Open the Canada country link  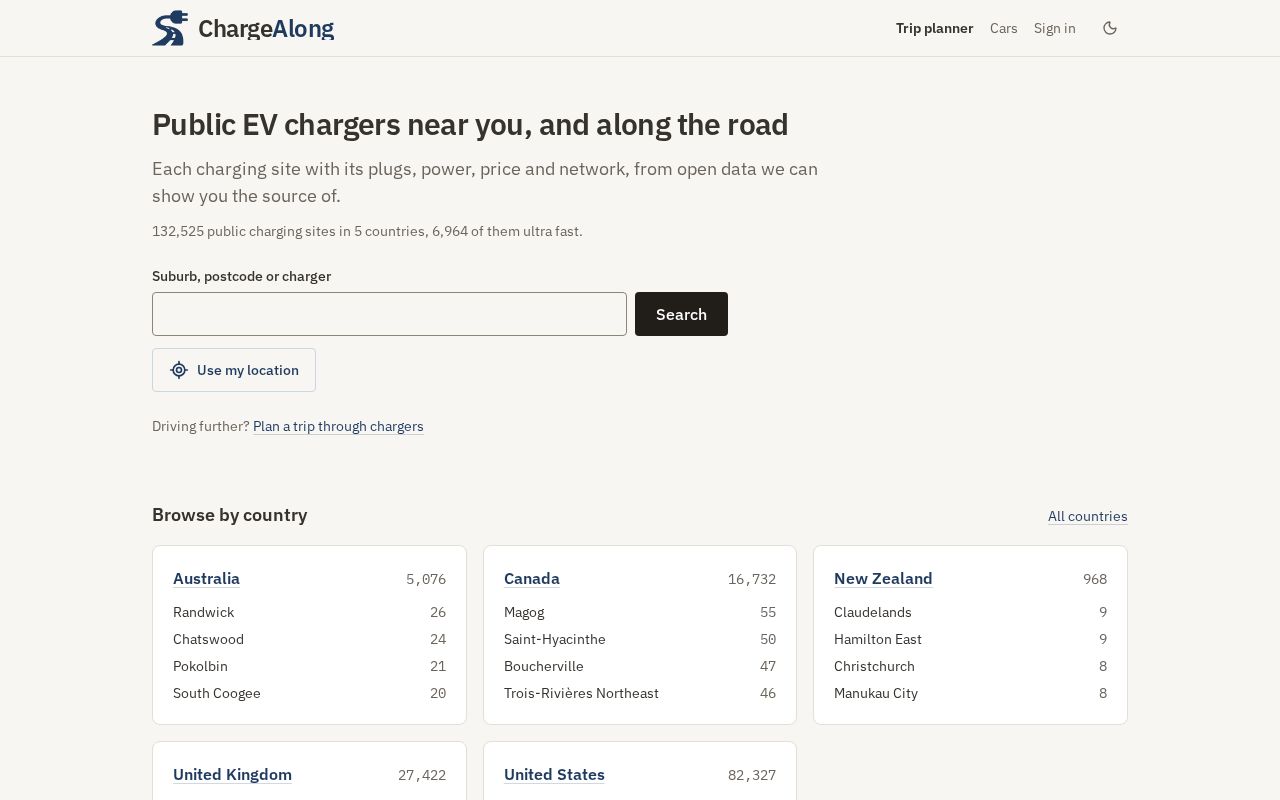coord(532,578)
